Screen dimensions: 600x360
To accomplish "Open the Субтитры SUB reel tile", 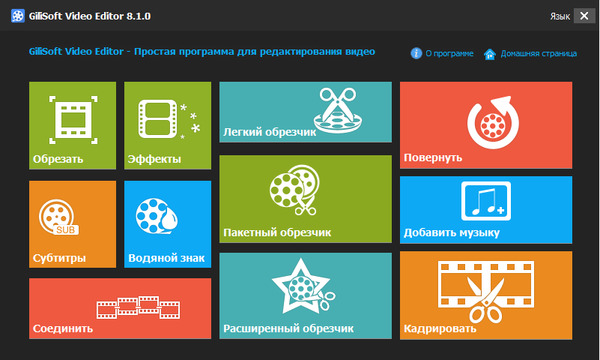I will point(72,224).
